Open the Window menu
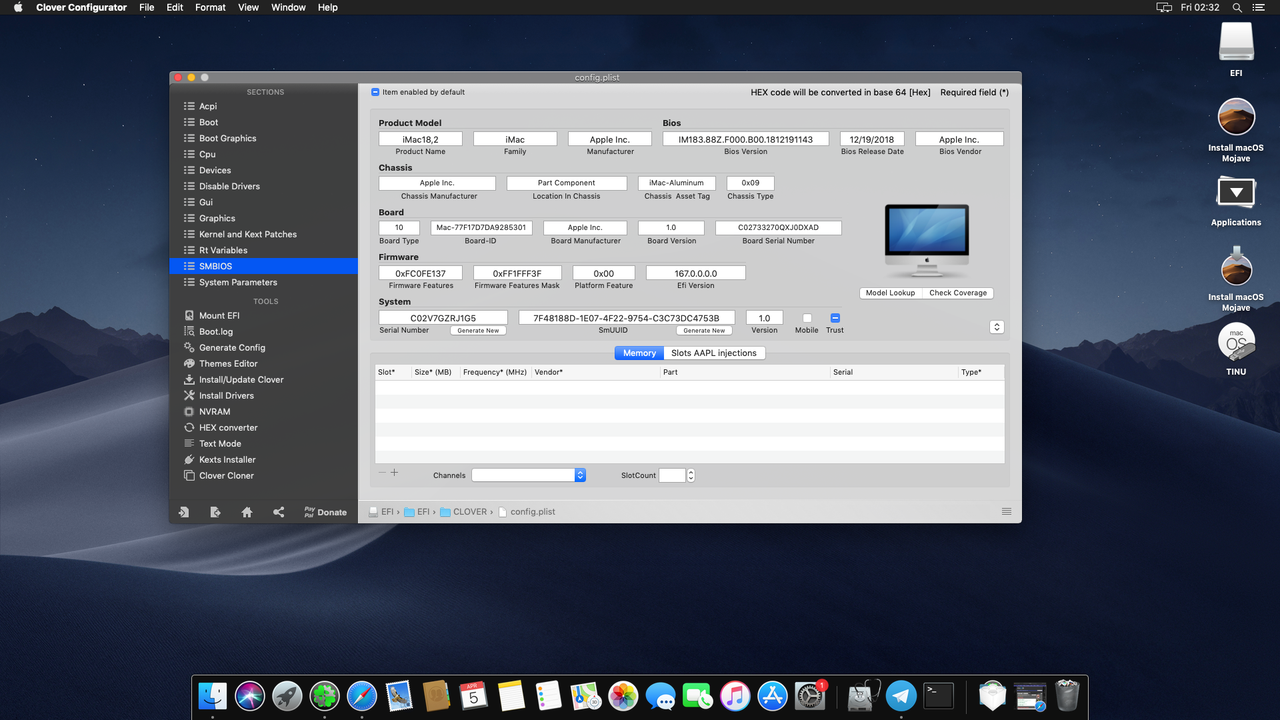1280x720 pixels. click(x=289, y=7)
